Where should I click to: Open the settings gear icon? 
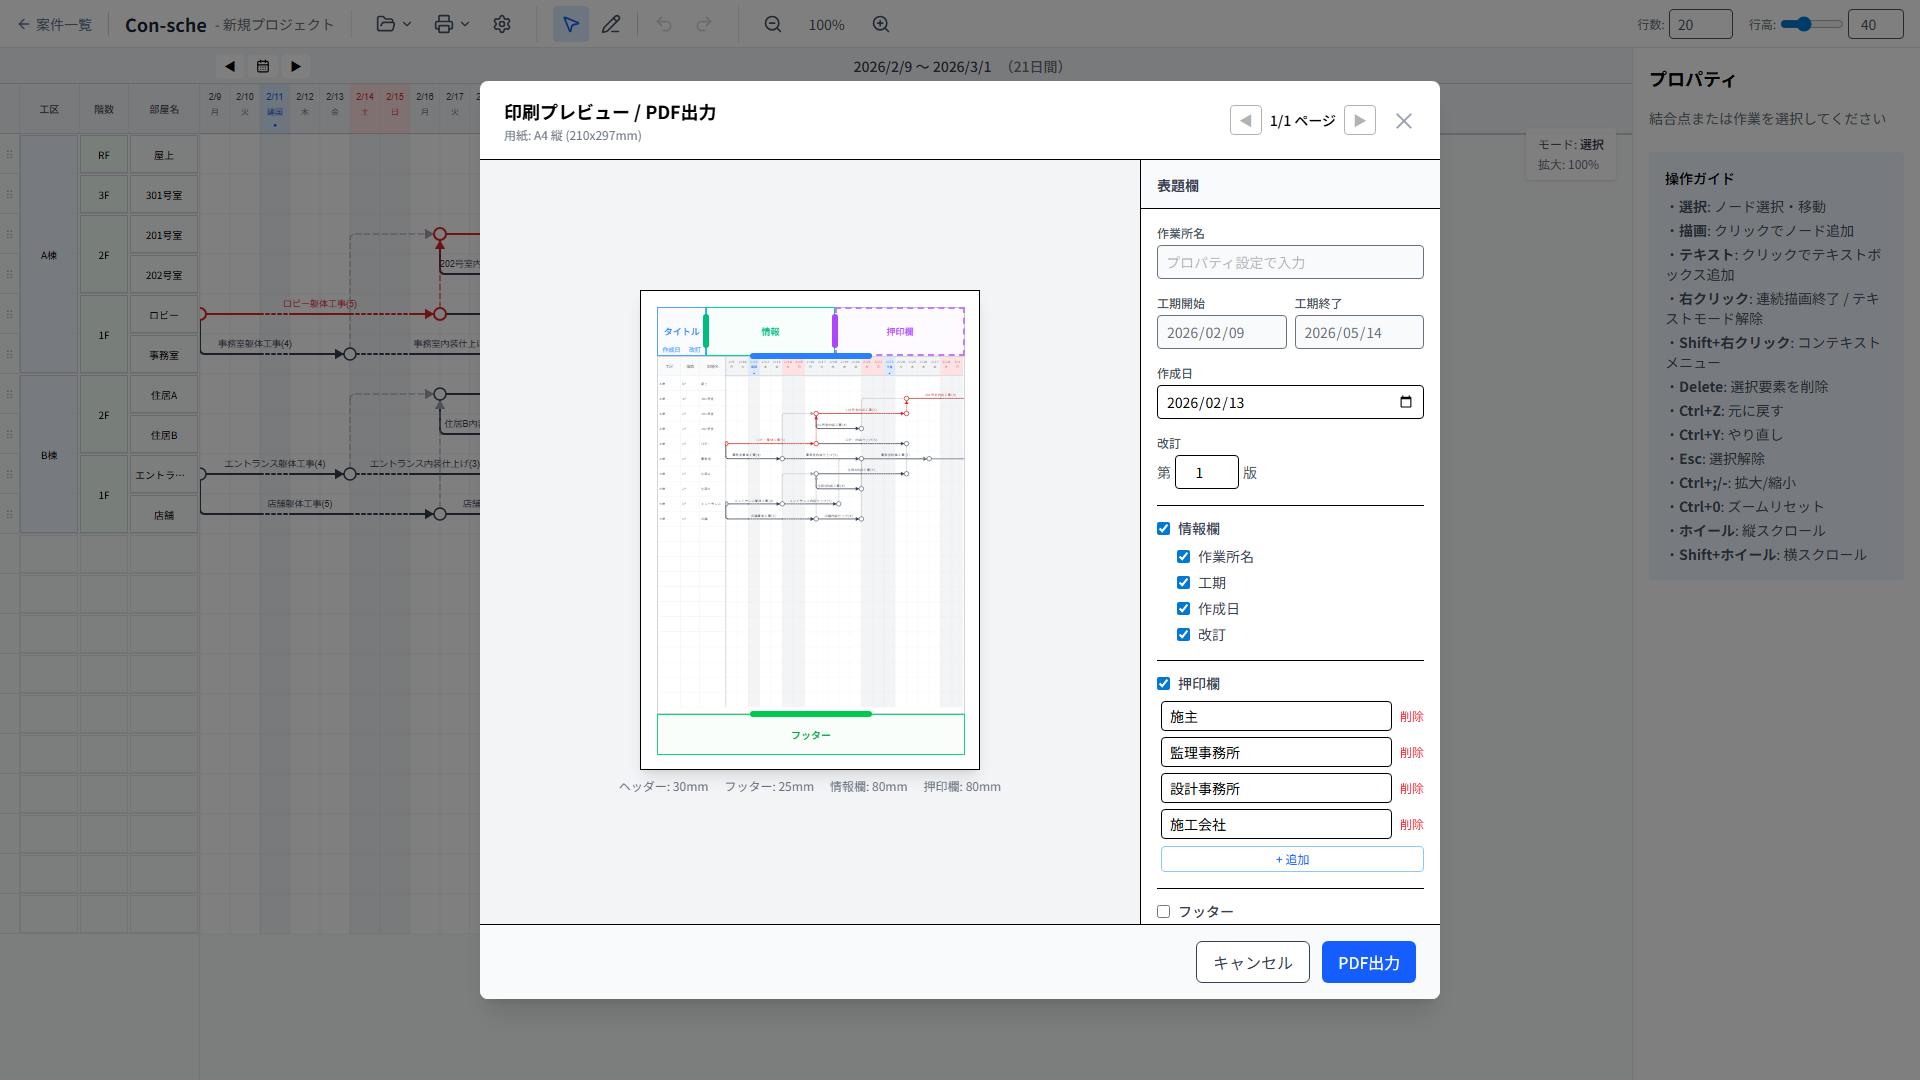[502, 24]
